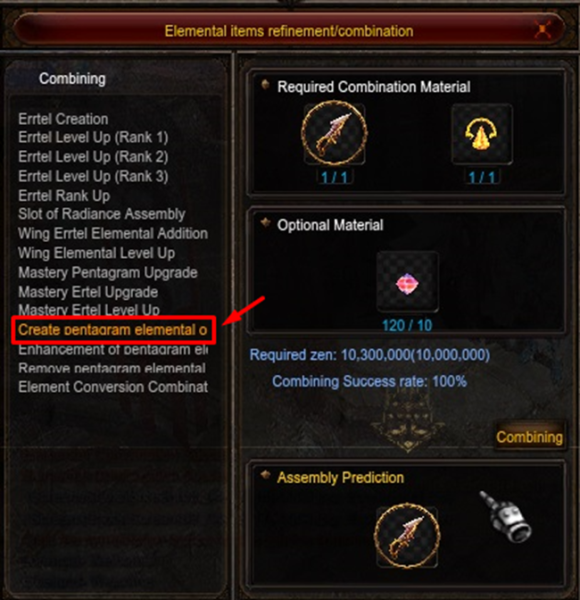Screen dimensions: 580x600
Task: Open Slot of Radiance Assembly
Action: [102, 214]
